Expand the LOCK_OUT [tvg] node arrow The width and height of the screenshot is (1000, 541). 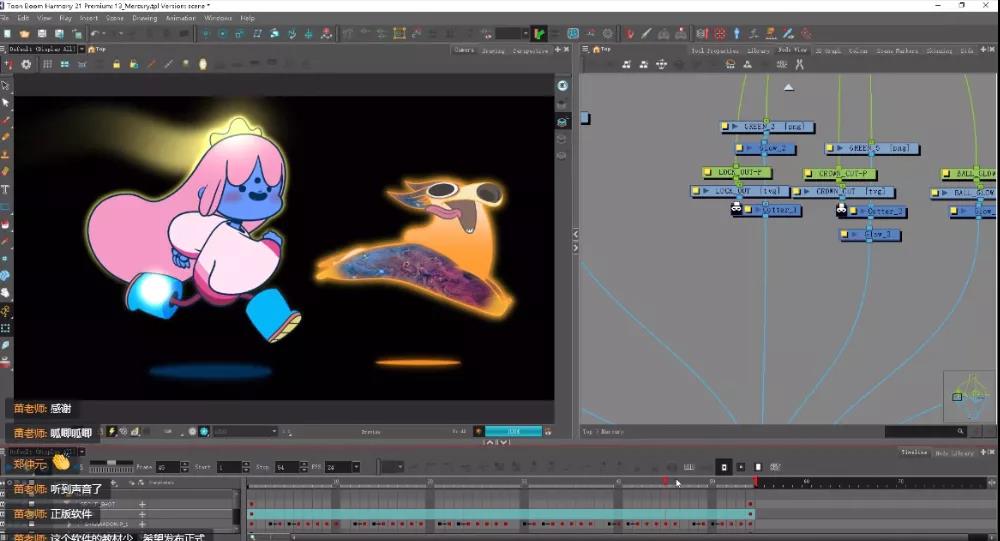tap(706, 191)
